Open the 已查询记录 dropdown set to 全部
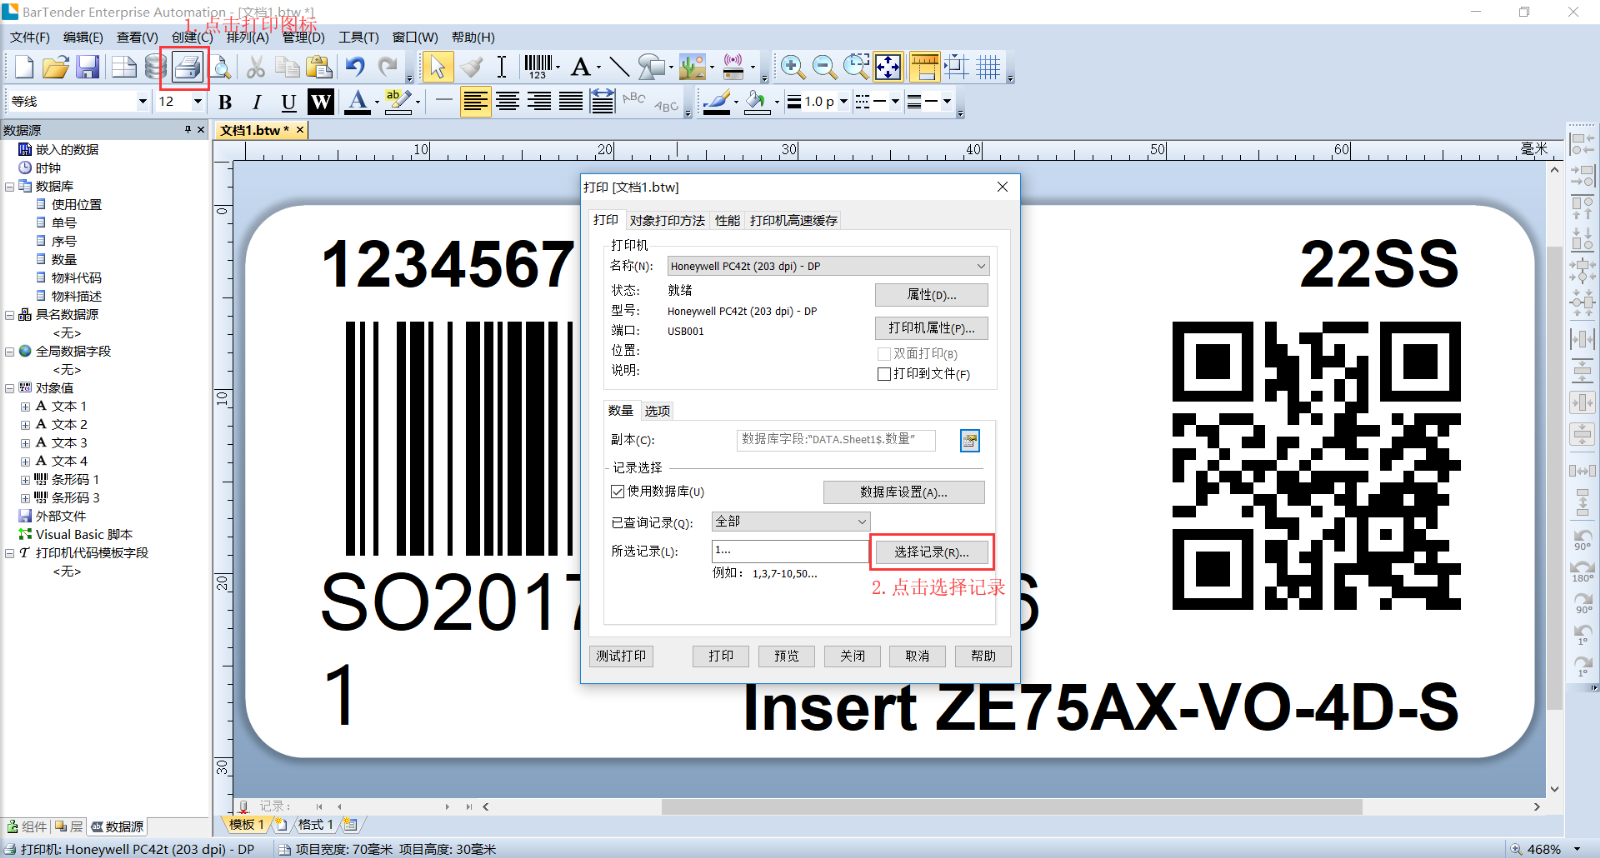The width and height of the screenshot is (1600, 858). click(x=861, y=521)
